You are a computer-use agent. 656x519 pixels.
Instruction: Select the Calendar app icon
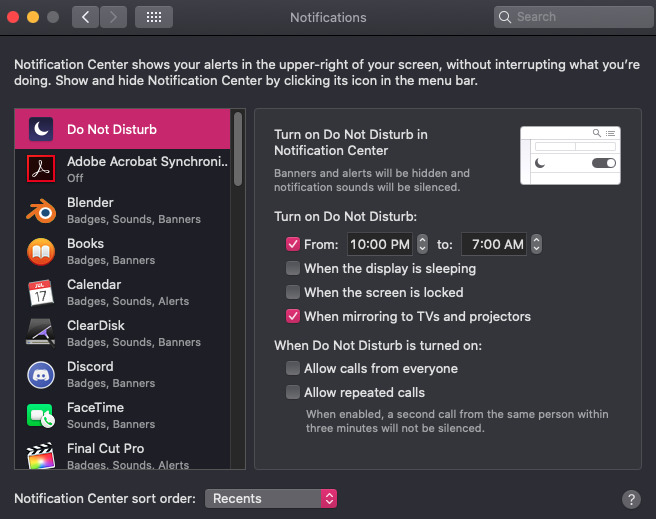[x=41, y=293]
